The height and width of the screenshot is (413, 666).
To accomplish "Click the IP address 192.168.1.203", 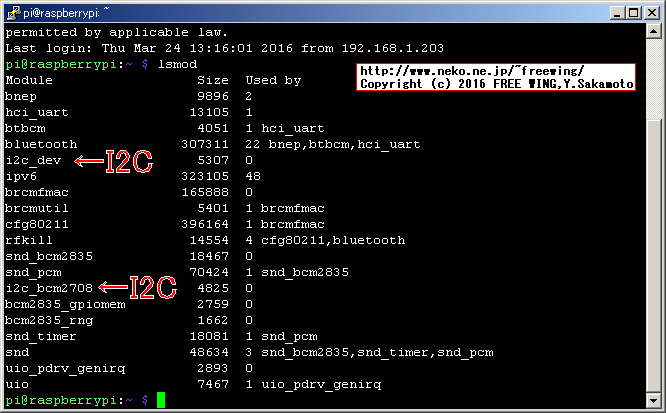I will click(393, 48).
